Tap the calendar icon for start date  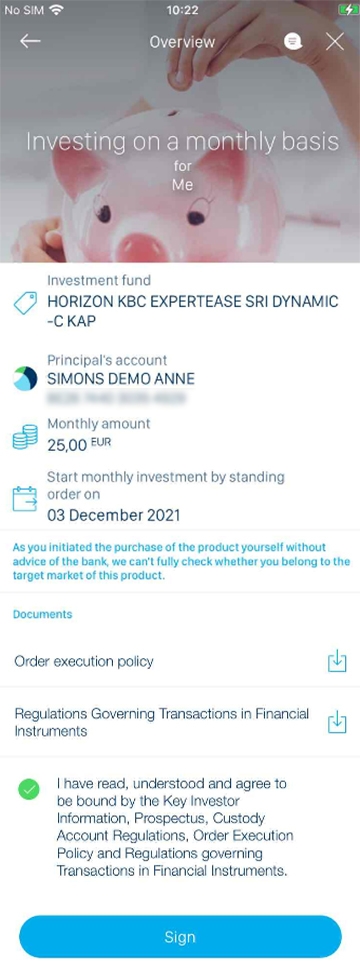click(25, 498)
